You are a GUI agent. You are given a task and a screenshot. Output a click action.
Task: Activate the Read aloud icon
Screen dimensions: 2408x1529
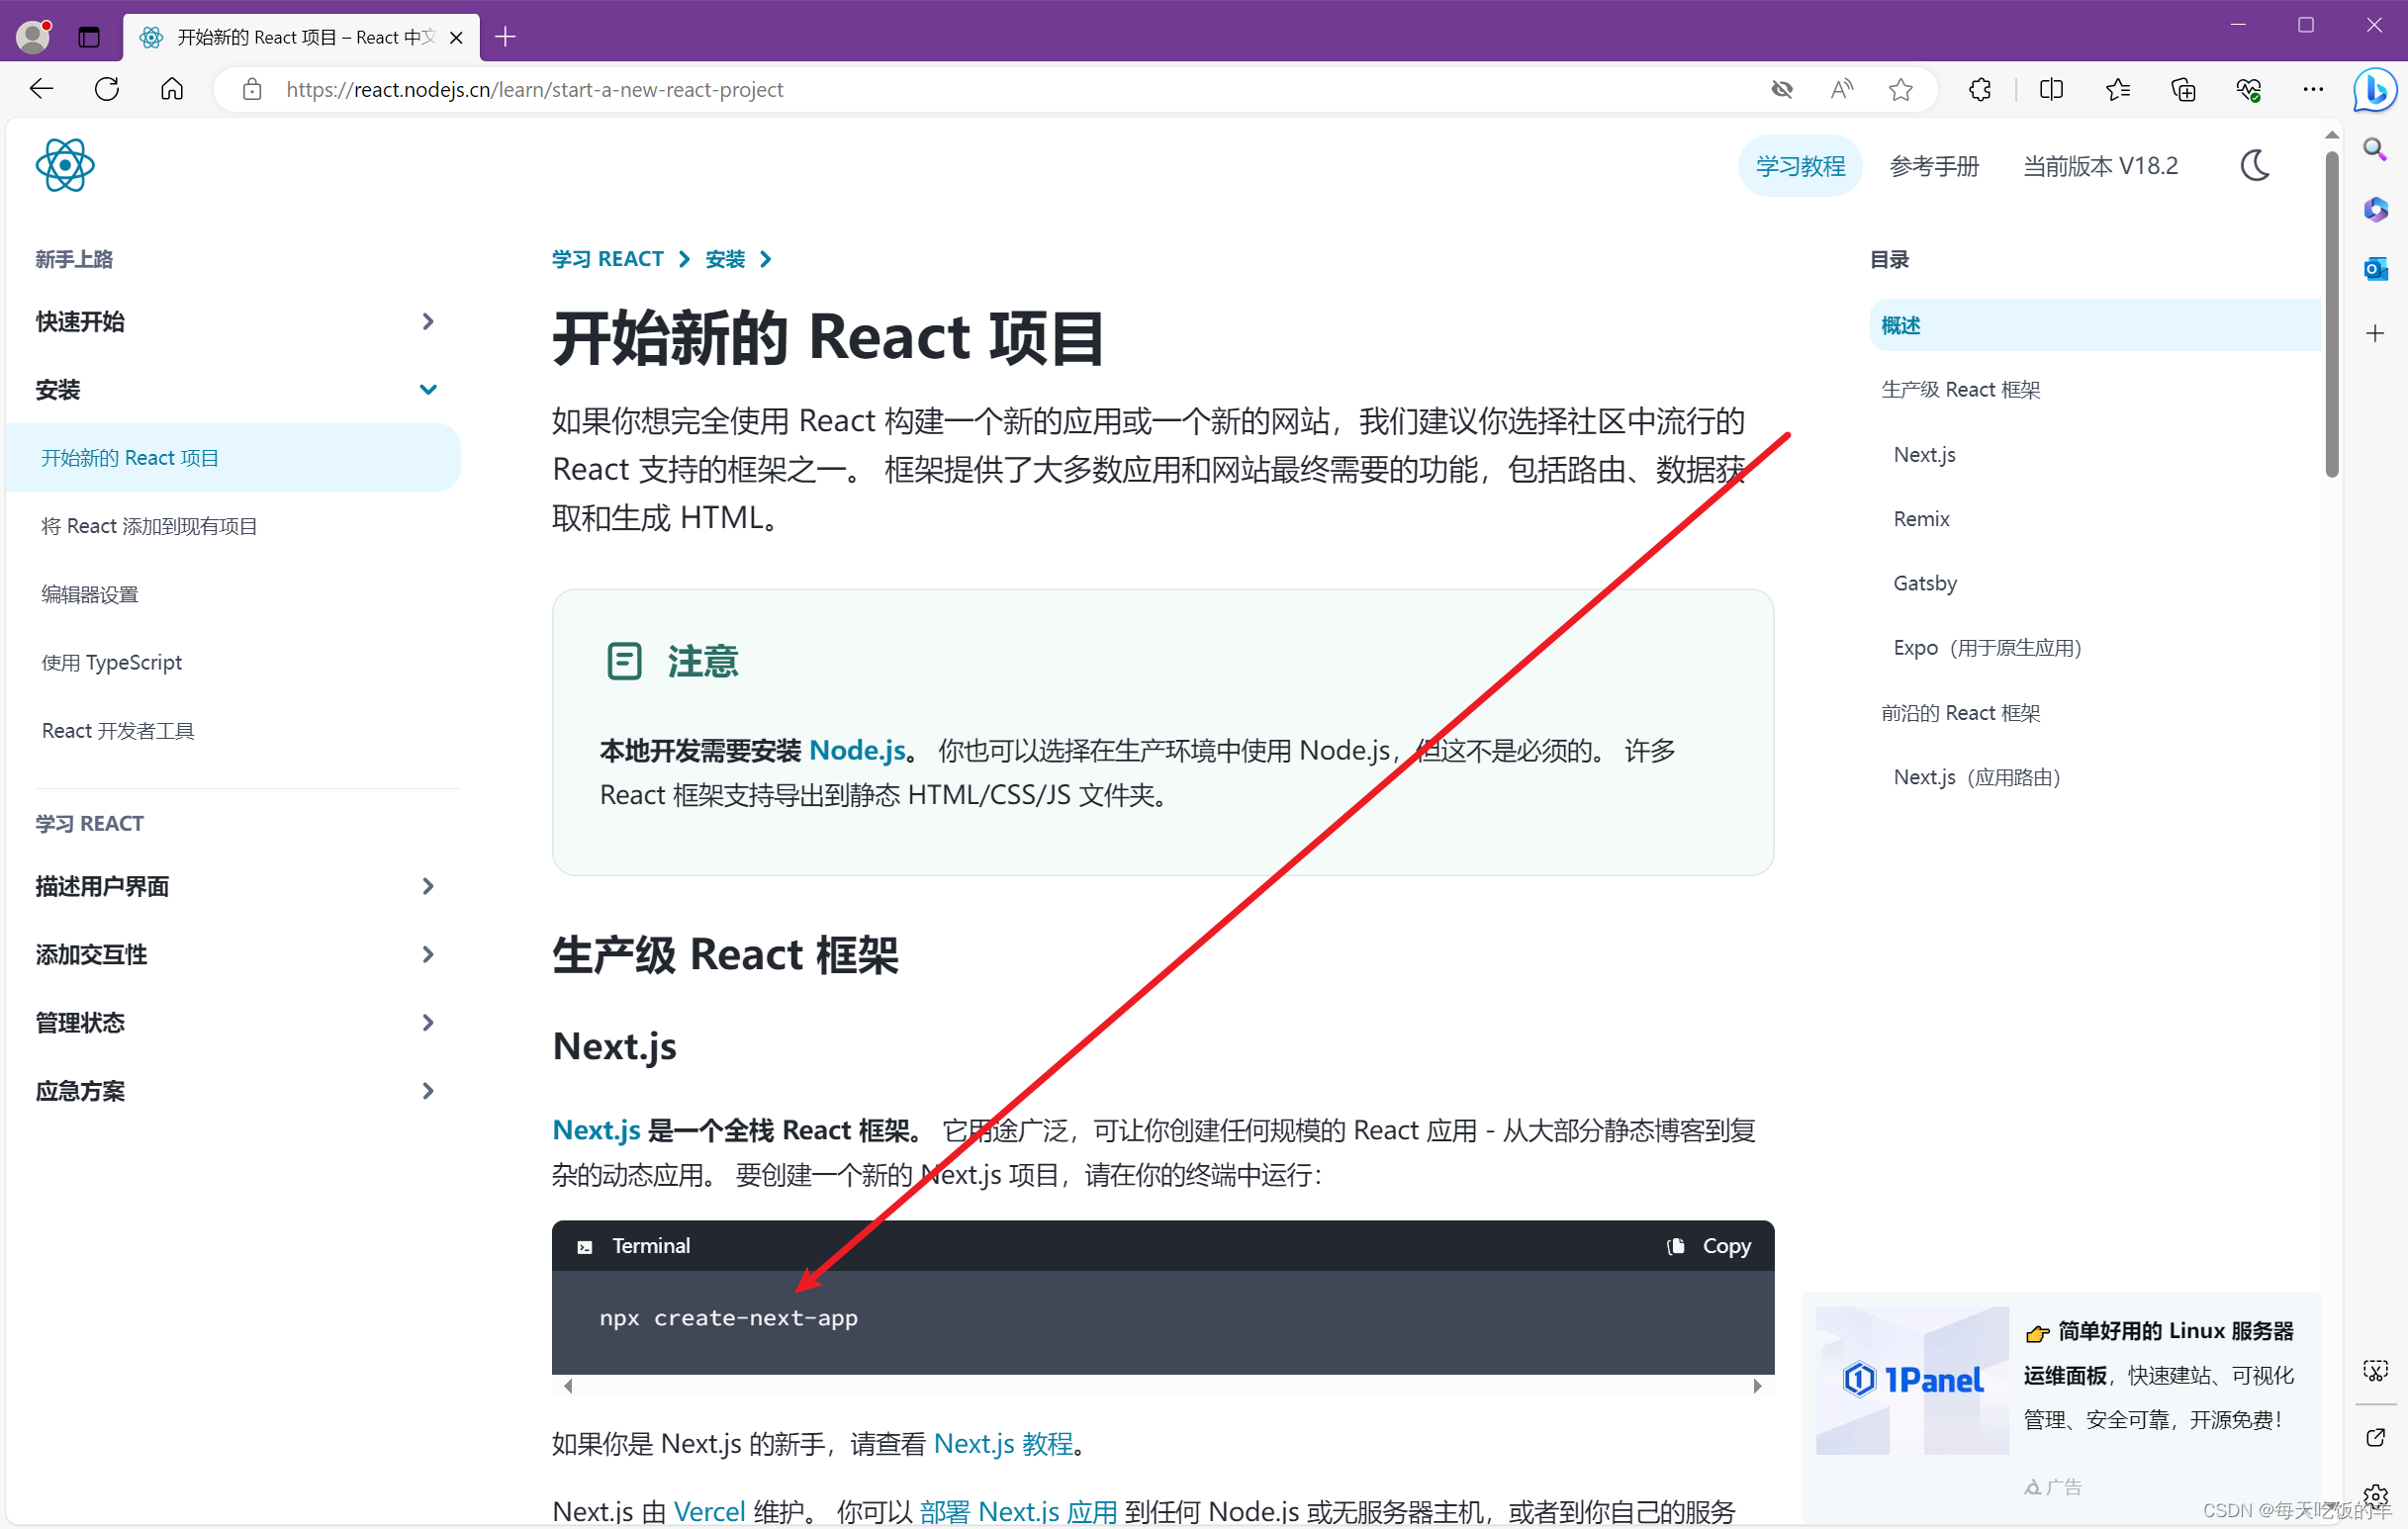pos(1842,89)
